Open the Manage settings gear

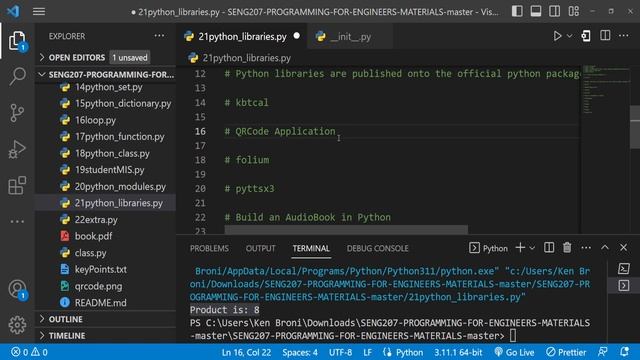17,325
